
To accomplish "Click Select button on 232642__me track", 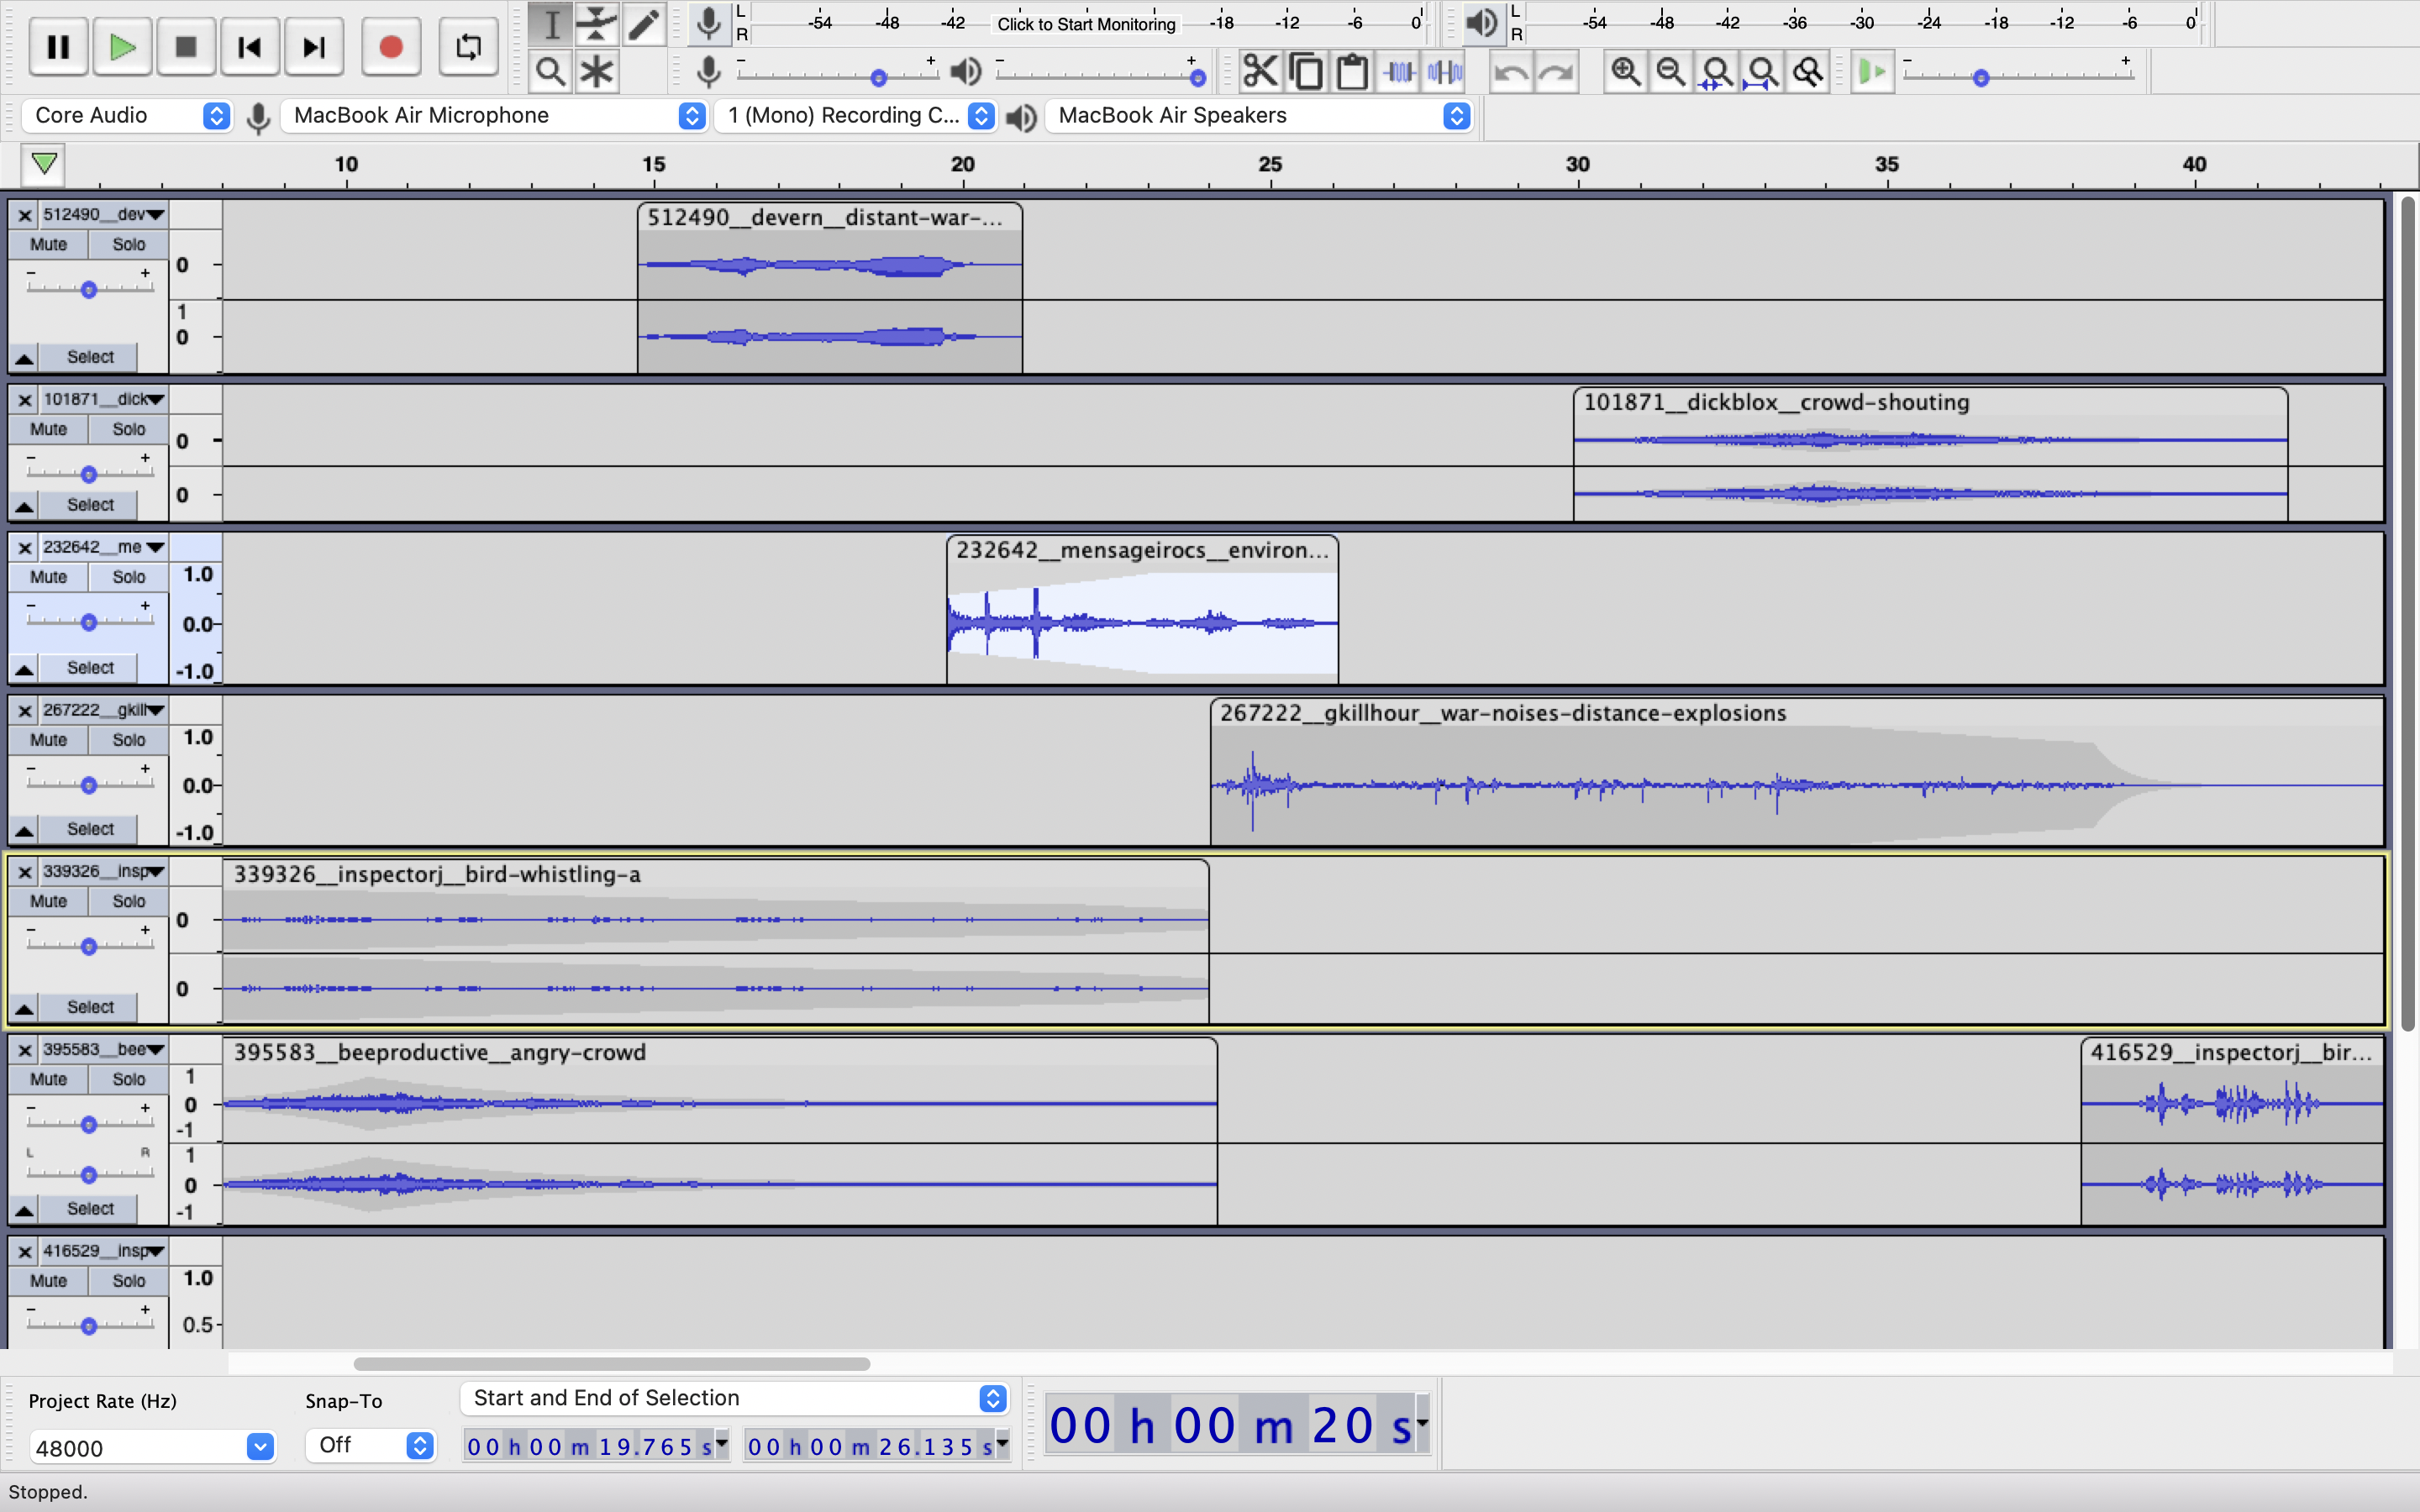I will click(90, 668).
